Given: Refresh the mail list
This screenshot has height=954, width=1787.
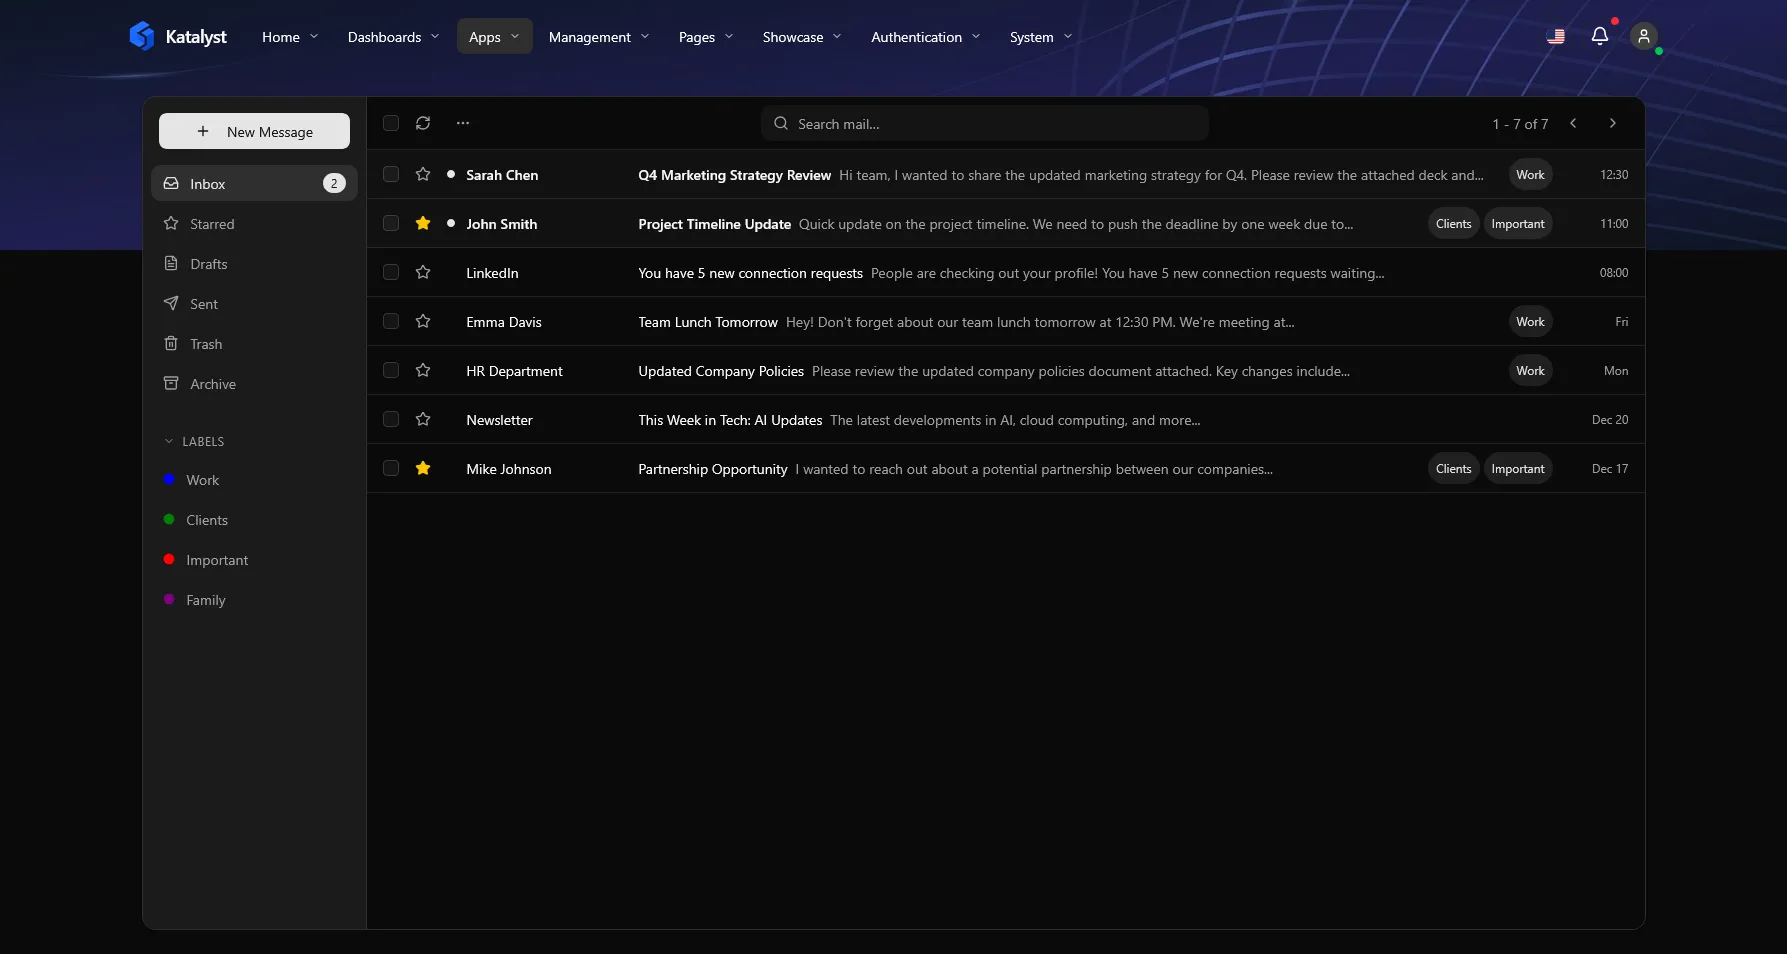Looking at the screenshot, I should [423, 123].
